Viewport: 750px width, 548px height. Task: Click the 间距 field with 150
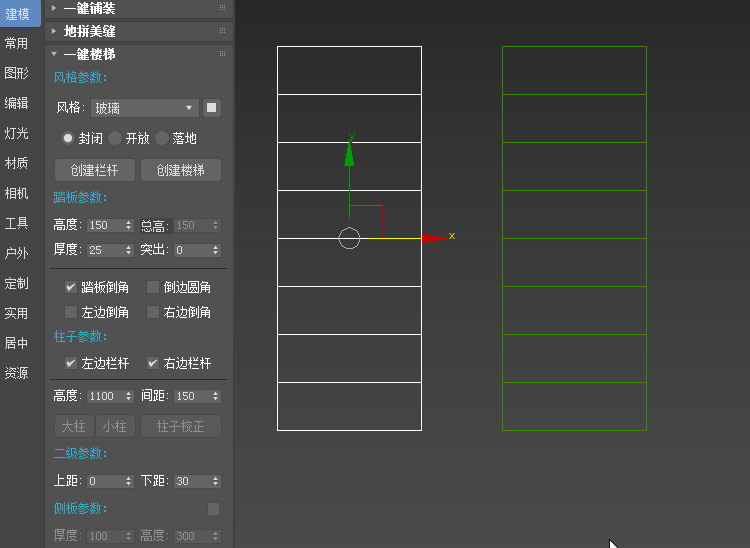point(192,396)
